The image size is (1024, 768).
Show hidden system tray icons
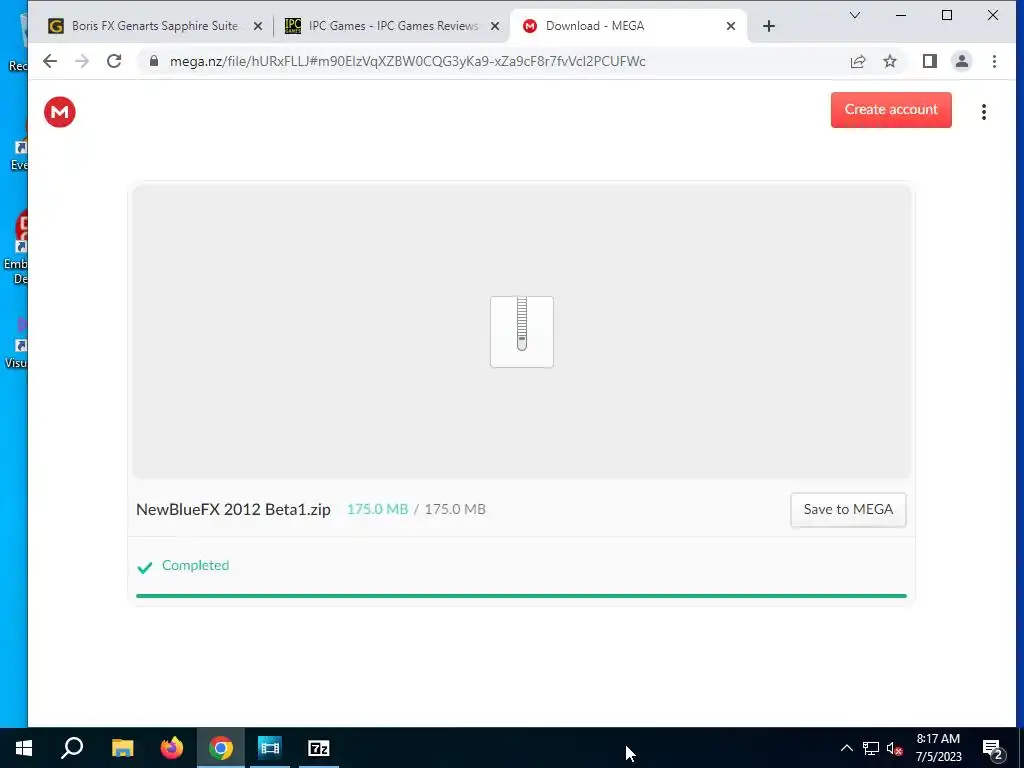pos(846,748)
